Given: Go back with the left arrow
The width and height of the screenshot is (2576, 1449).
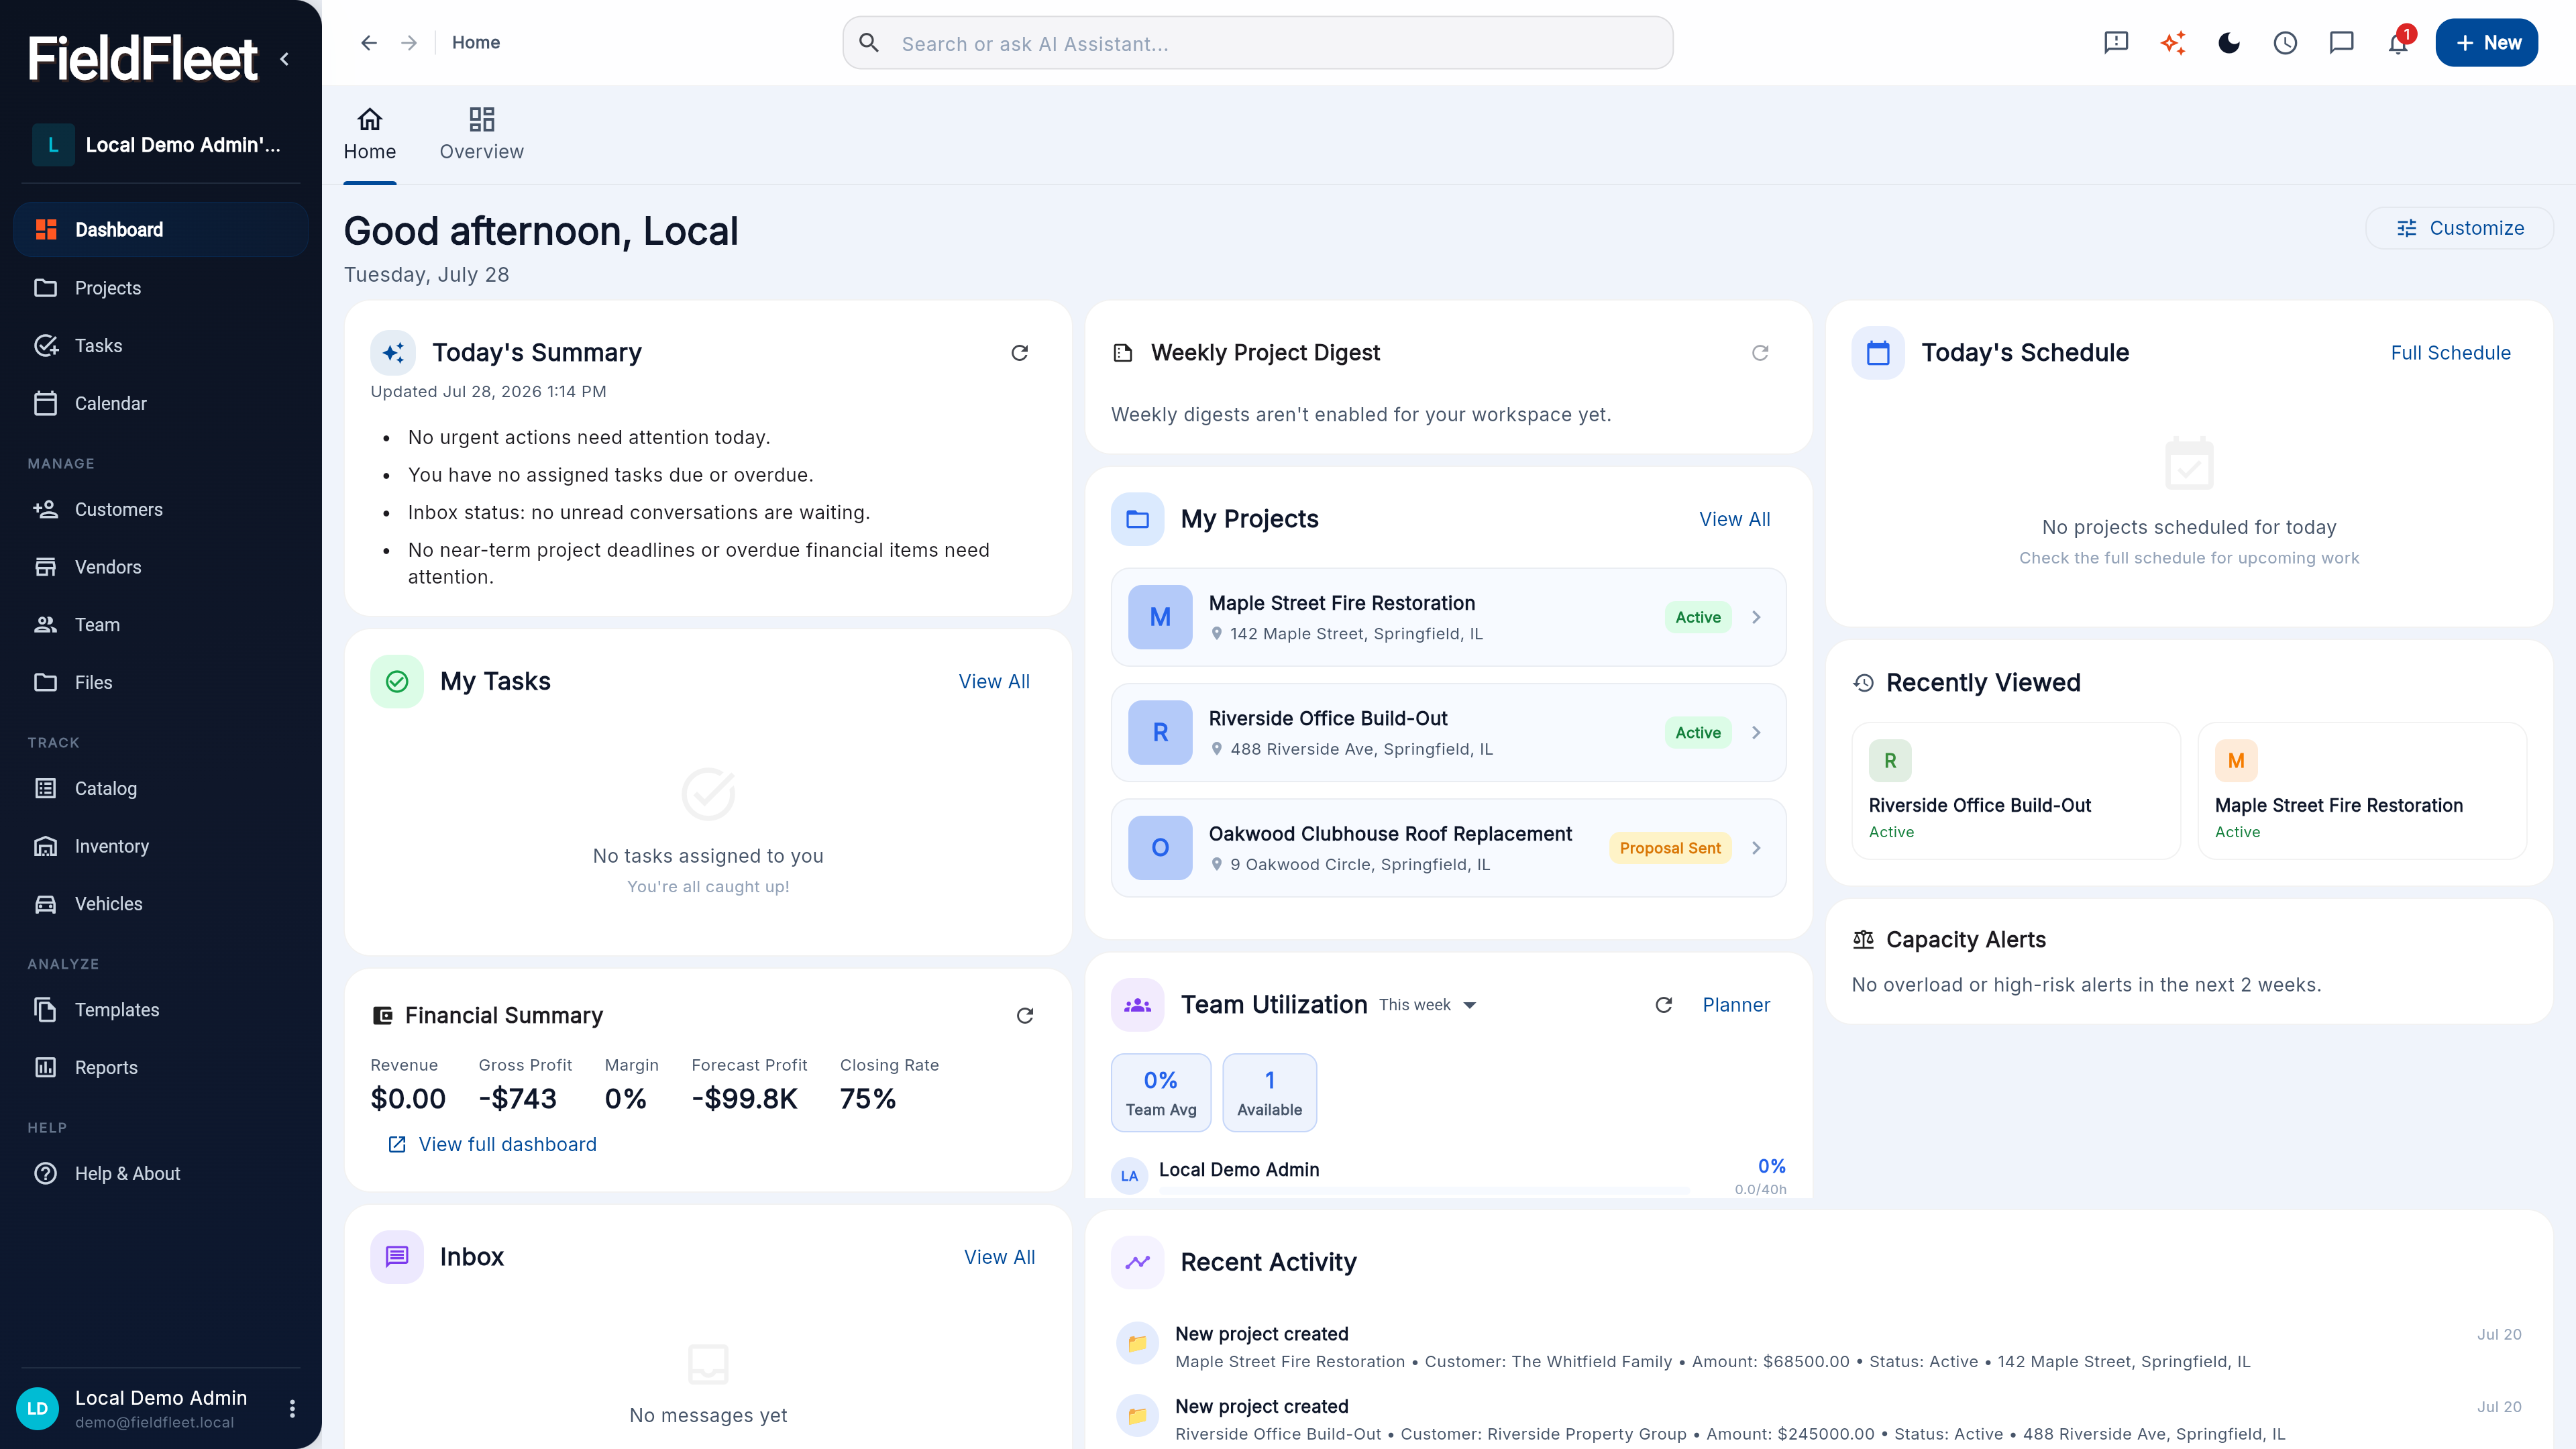Looking at the screenshot, I should 369,43.
